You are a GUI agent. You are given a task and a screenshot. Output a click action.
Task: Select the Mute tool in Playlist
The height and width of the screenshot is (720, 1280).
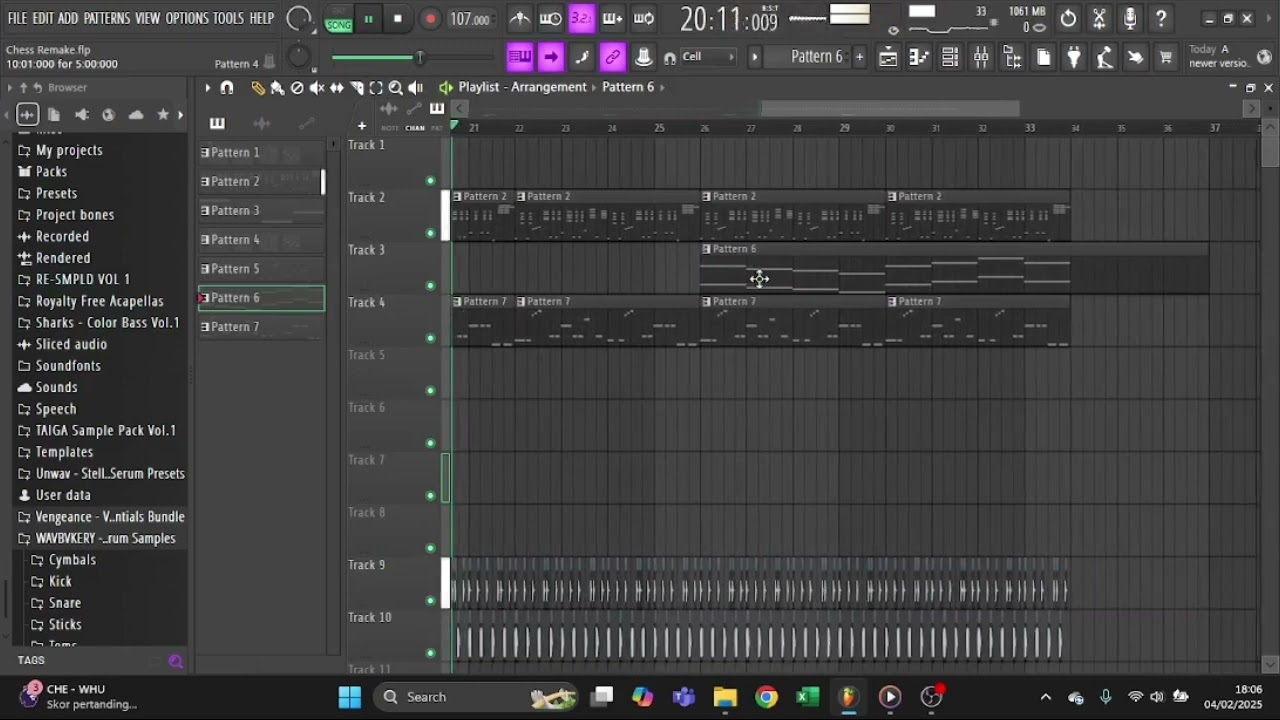[317, 88]
